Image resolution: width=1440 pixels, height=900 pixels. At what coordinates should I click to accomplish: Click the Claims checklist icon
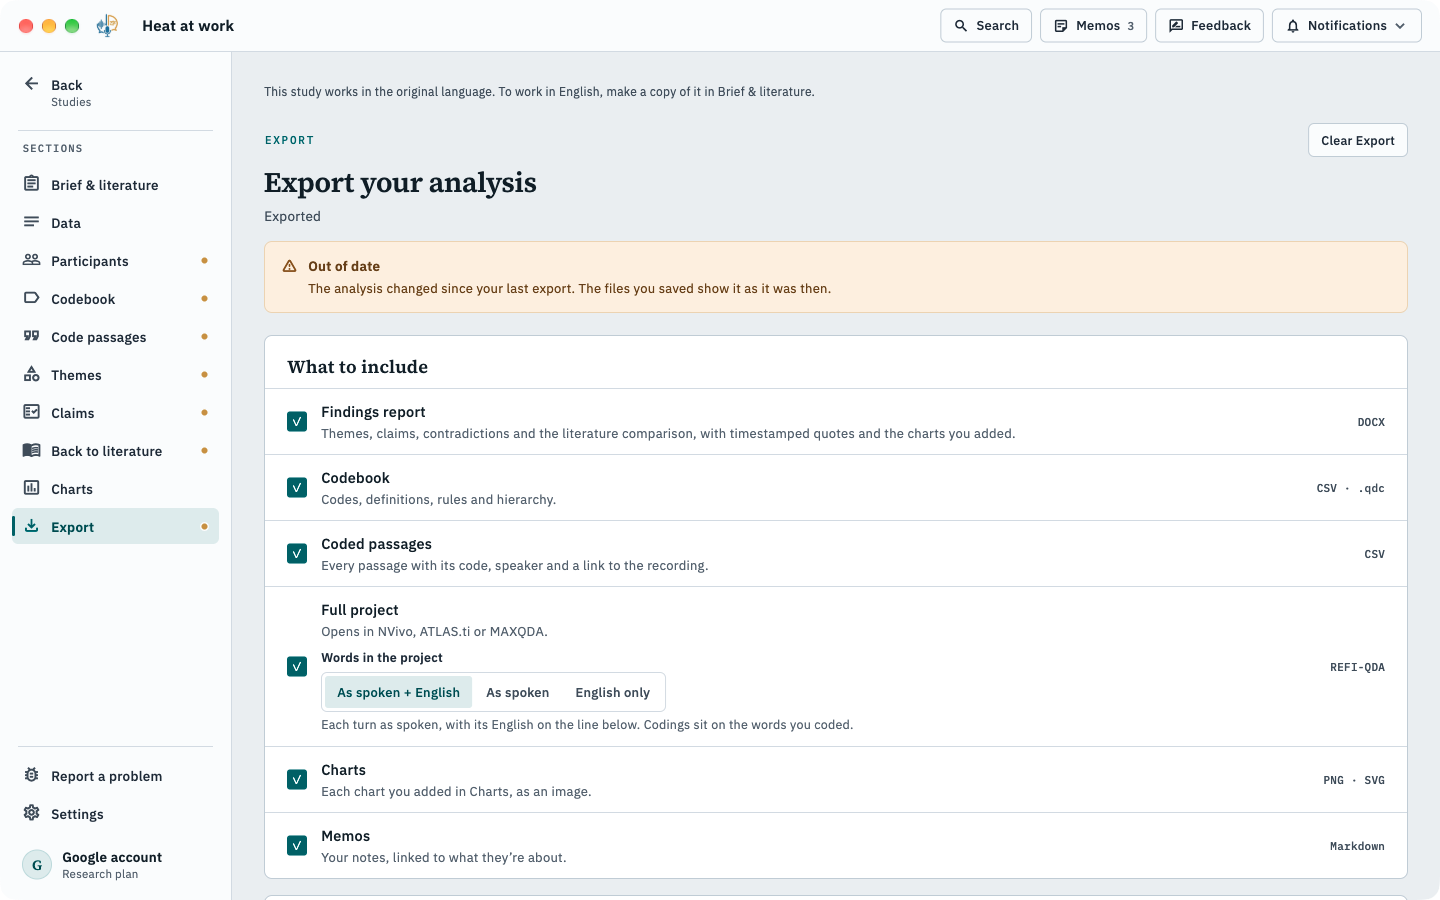(32, 412)
